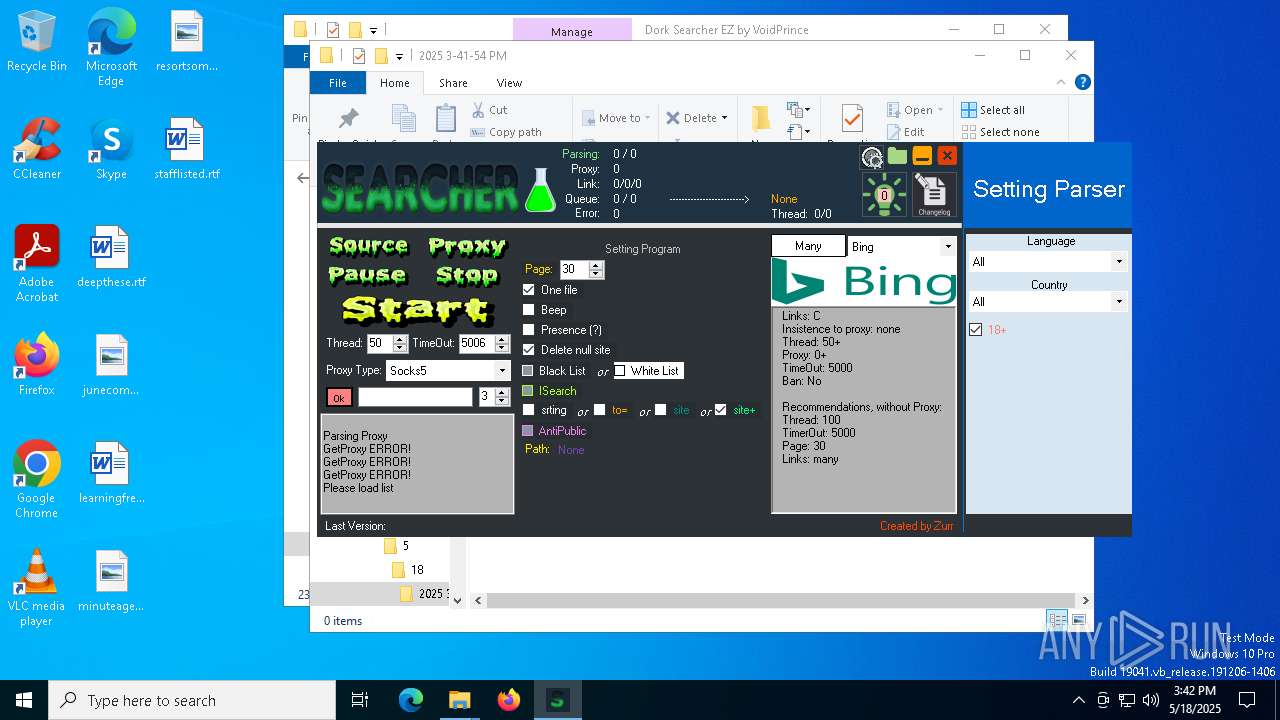
Task: Switch to the Home ribbon tab
Action: 395,83
